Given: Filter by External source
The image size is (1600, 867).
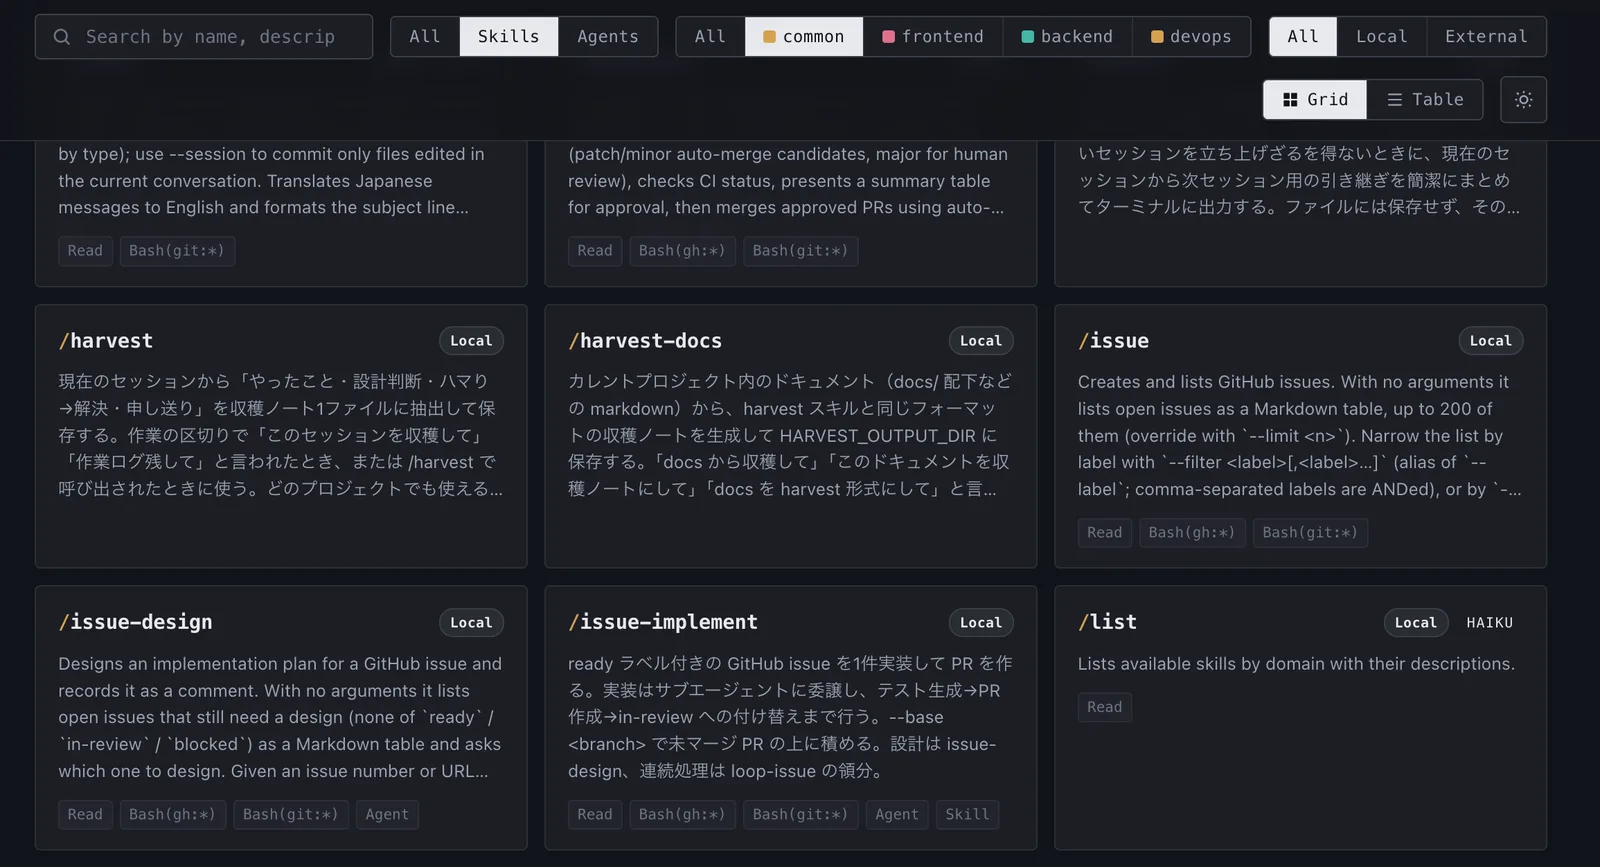Looking at the screenshot, I should [1486, 37].
